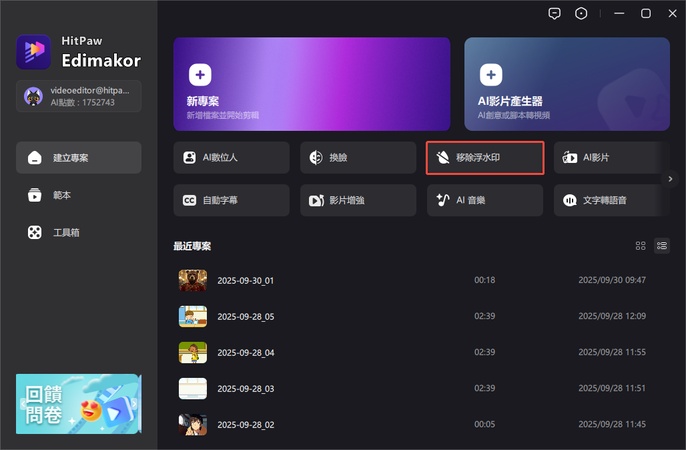Click the plus icon on AI影片產生器 card
The height and width of the screenshot is (450, 686).
coord(491,75)
